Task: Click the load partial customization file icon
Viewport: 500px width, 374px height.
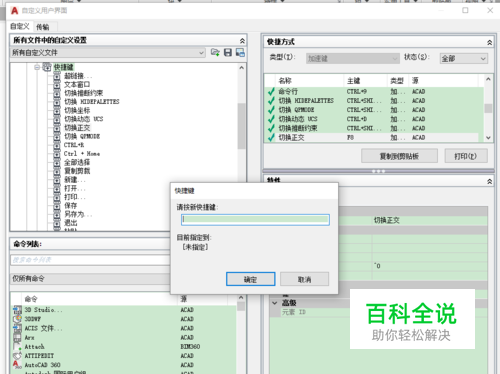Action: click(x=215, y=53)
